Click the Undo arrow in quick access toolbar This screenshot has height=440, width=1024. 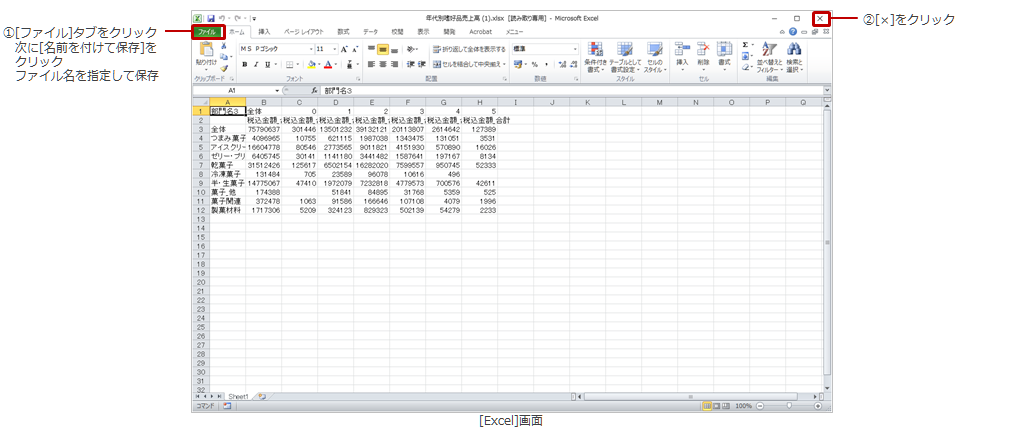coord(222,18)
